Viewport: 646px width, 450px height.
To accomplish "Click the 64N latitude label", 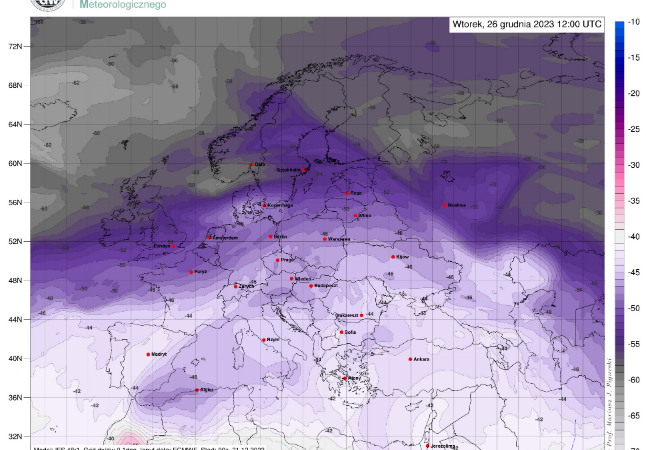I will [15, 124].
